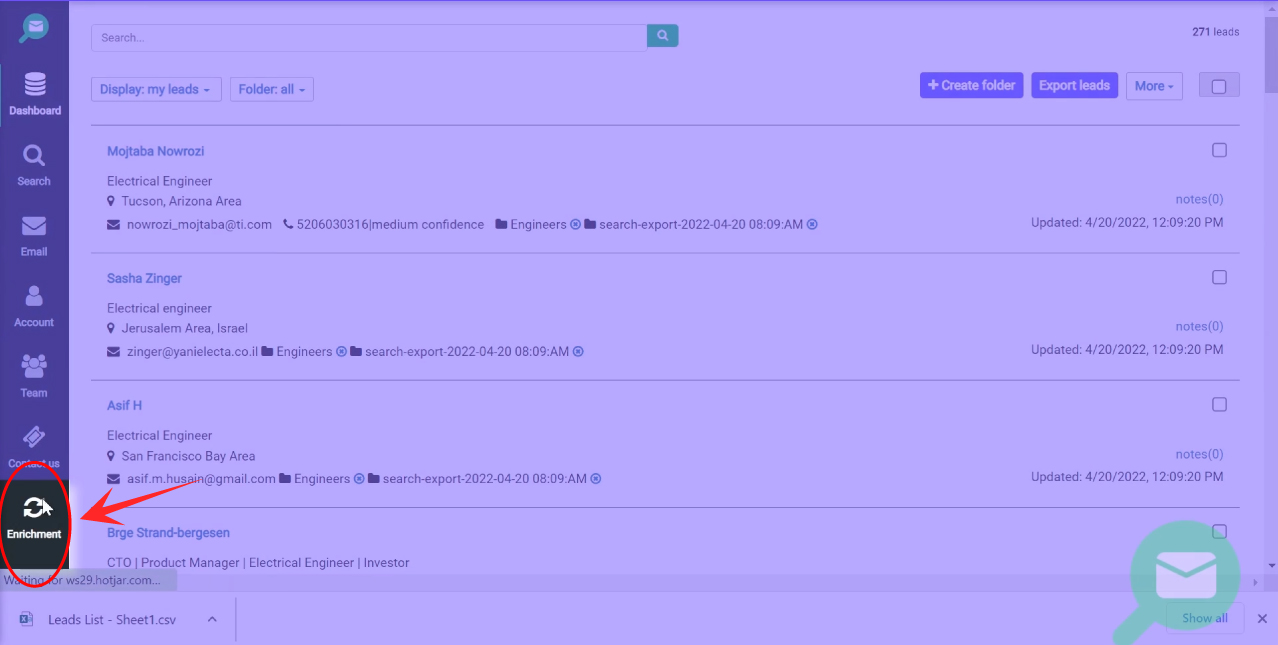Click Create folder button
This screenshot has width=1278, height=645.
(x=972, y=85)
